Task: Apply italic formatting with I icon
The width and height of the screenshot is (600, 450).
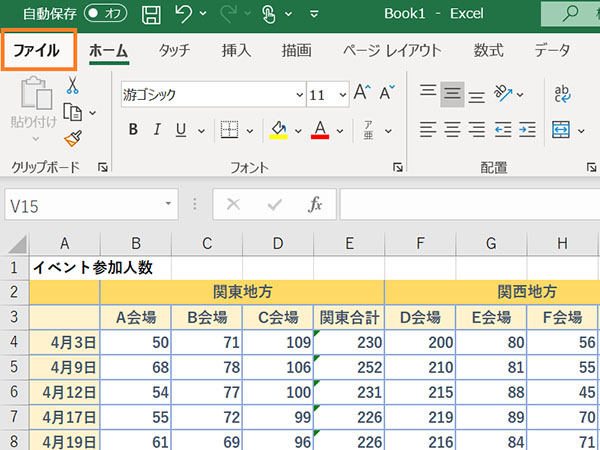Action: click(x=157, y=130)
